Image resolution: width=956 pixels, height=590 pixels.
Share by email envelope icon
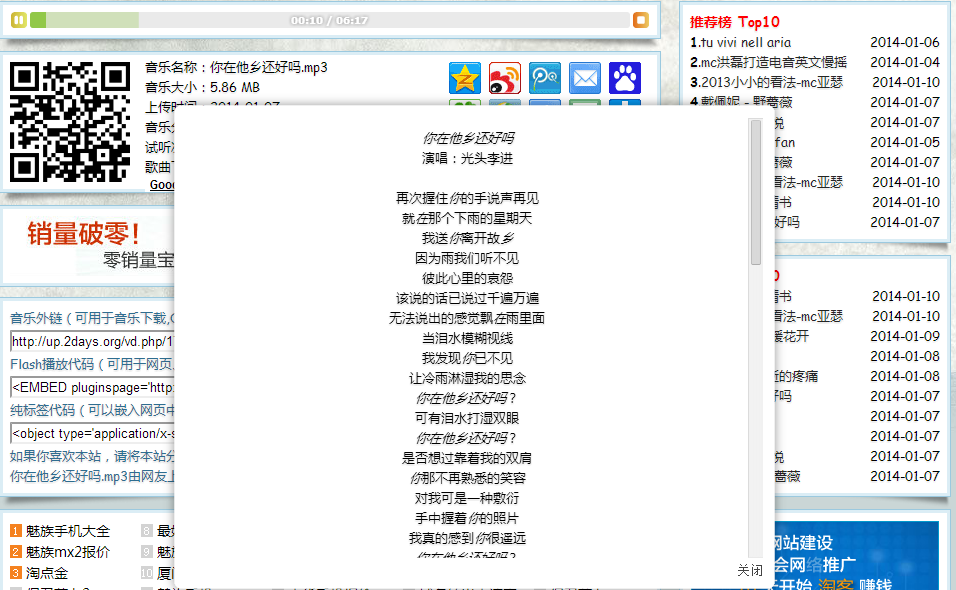[585, 78]
